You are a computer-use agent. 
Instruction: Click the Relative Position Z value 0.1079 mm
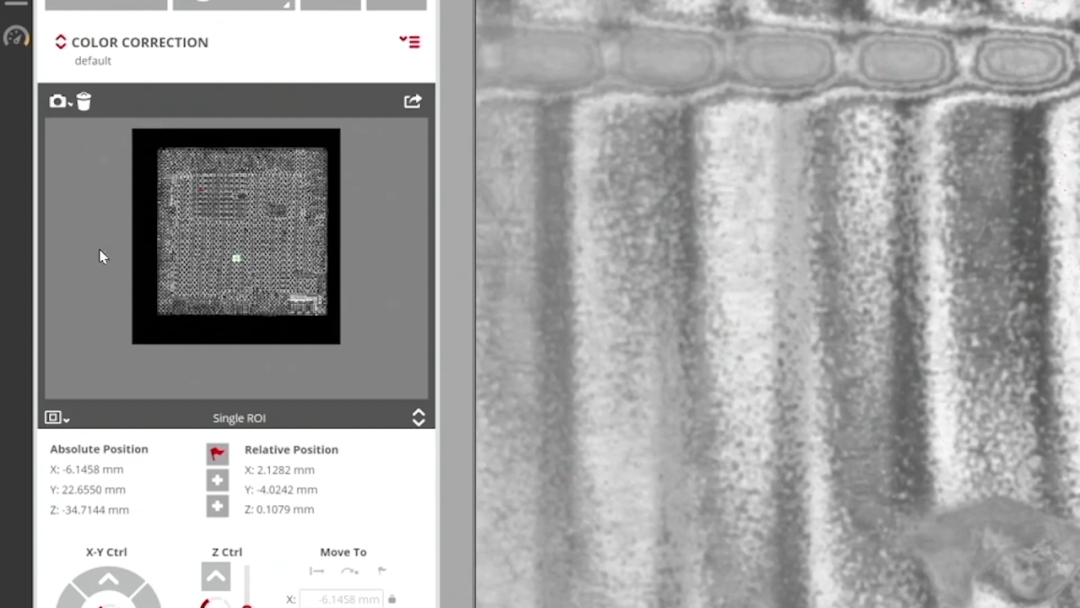279,510
